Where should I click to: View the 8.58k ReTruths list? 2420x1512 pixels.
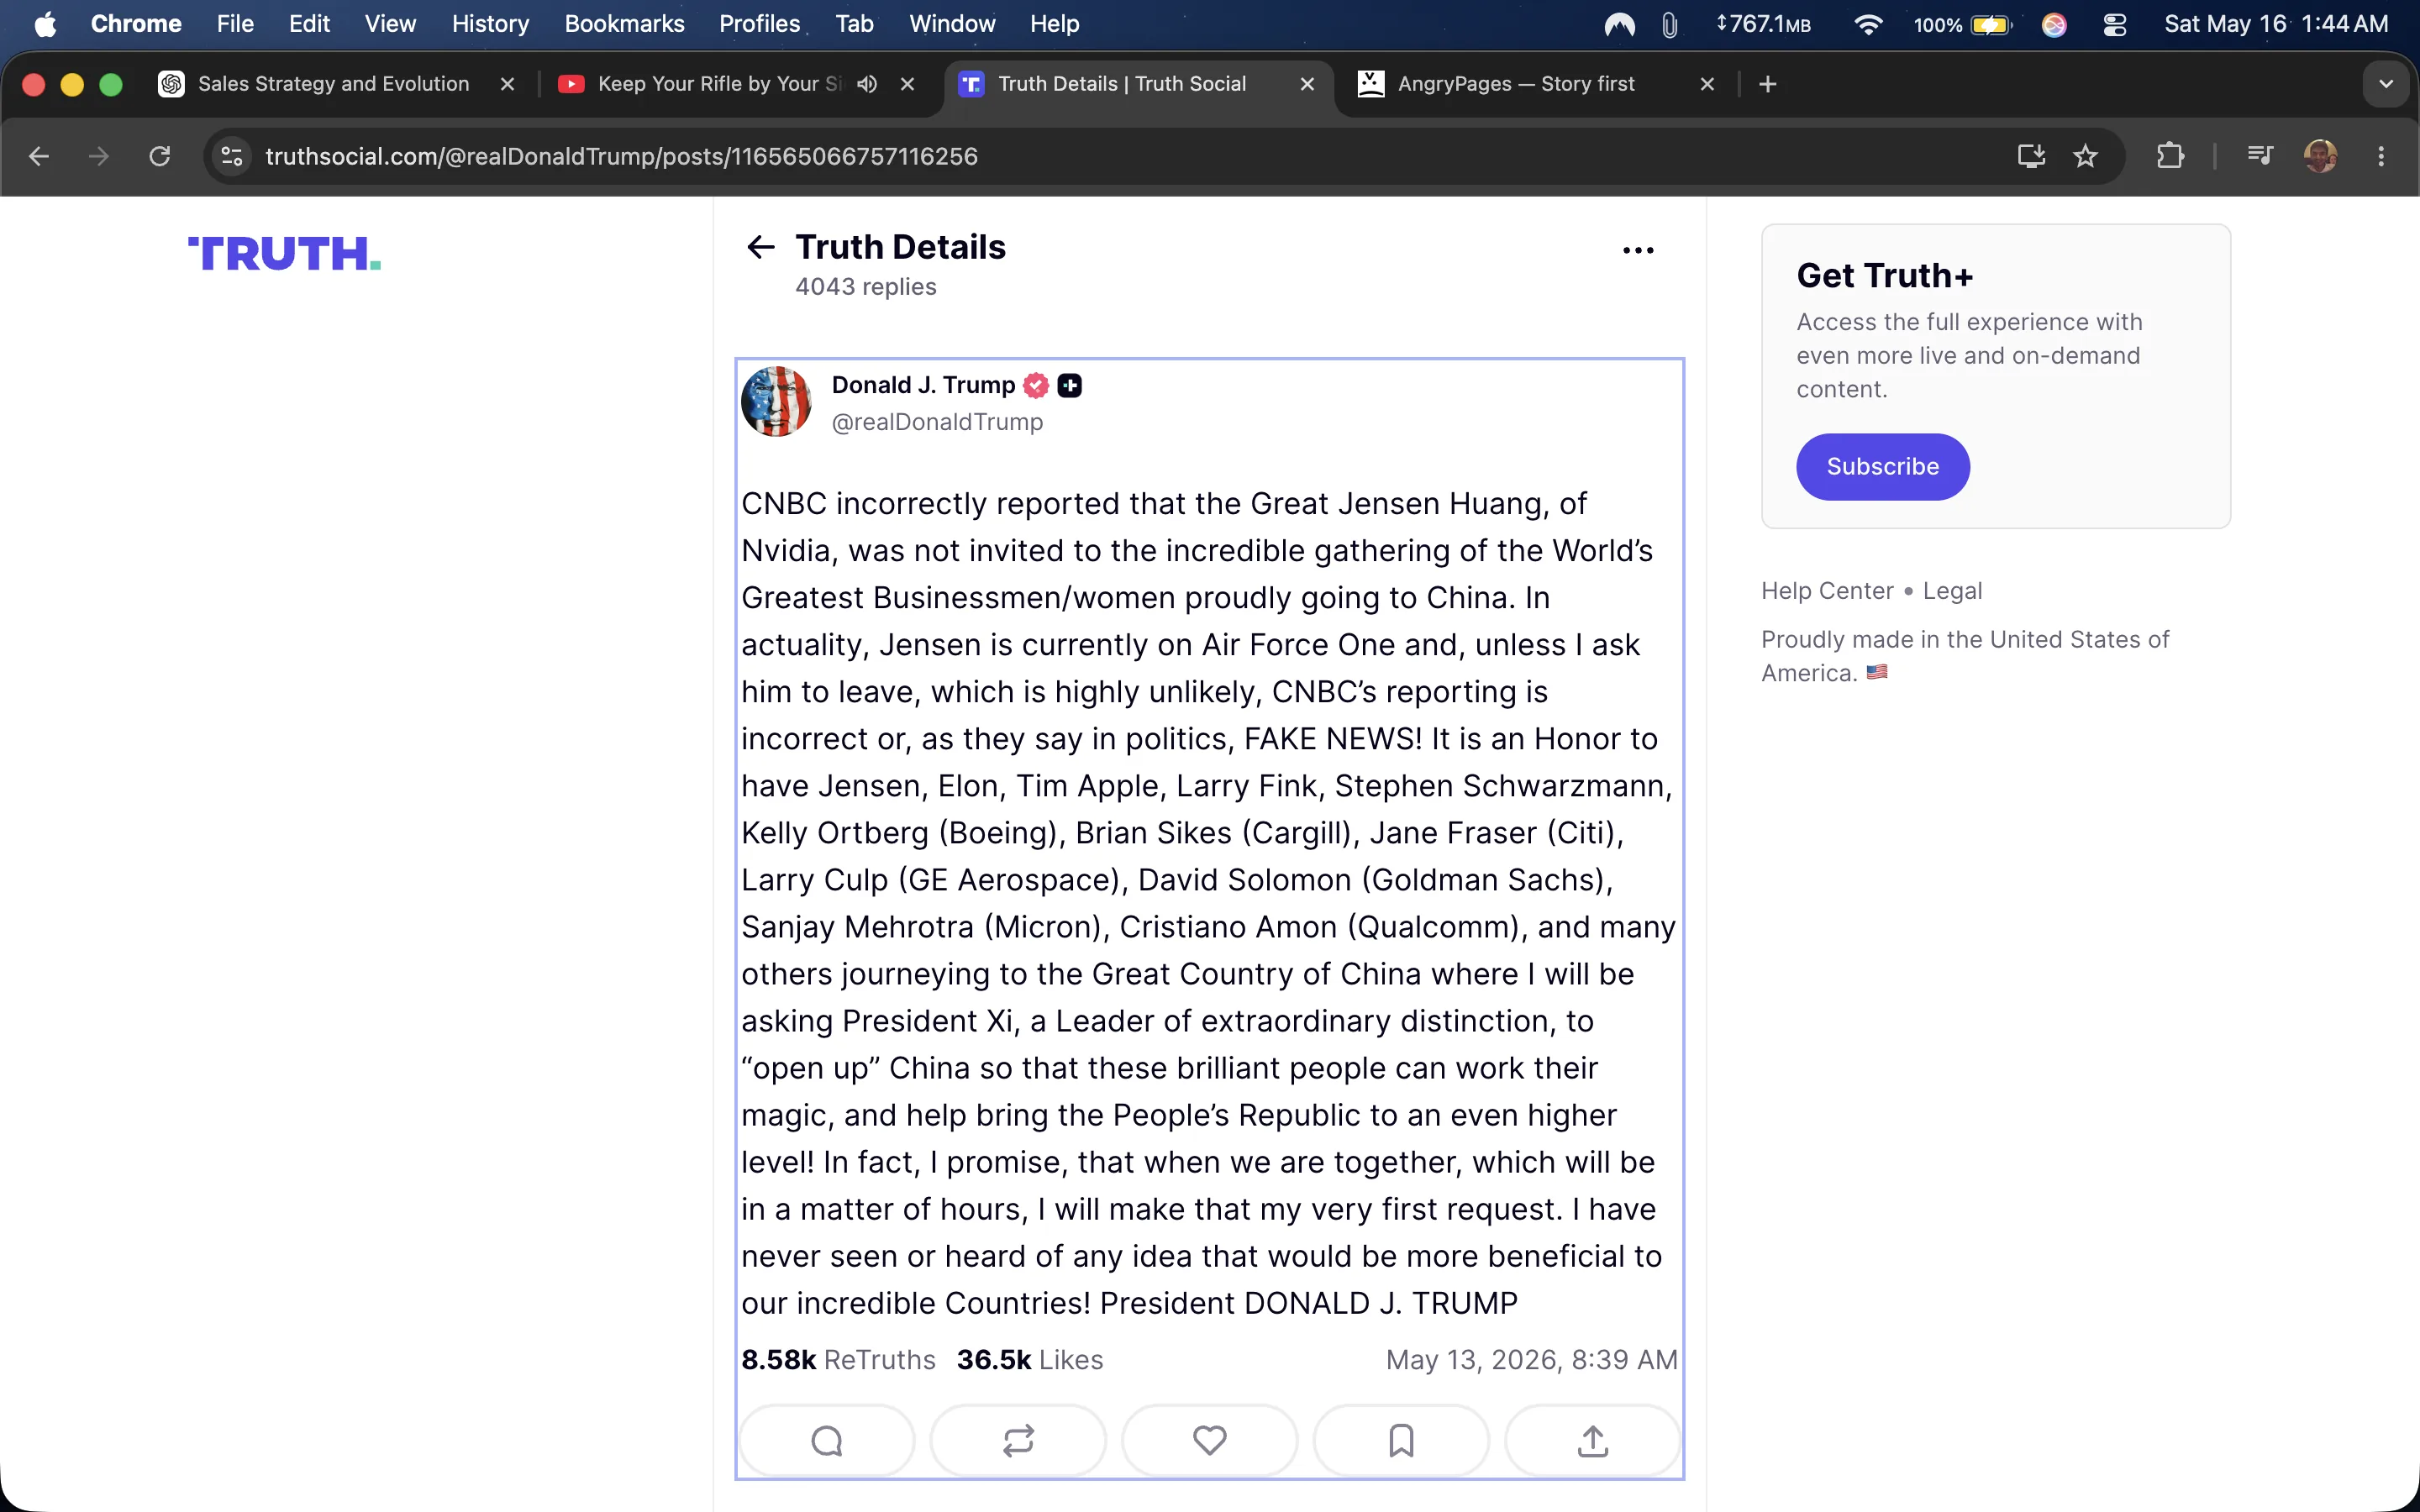[x=838, y=1360]
